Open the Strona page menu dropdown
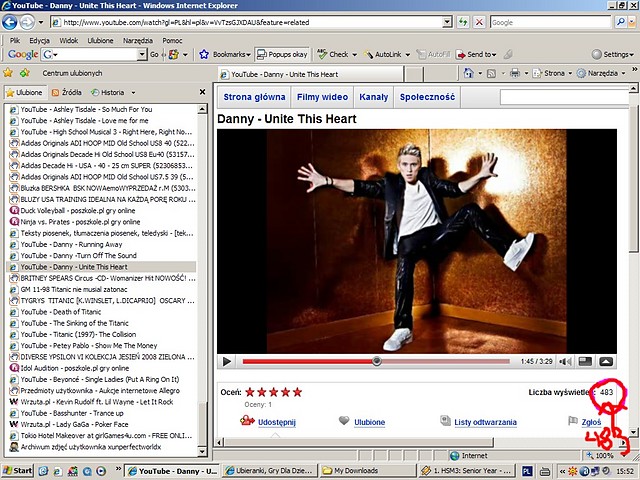 570,73
